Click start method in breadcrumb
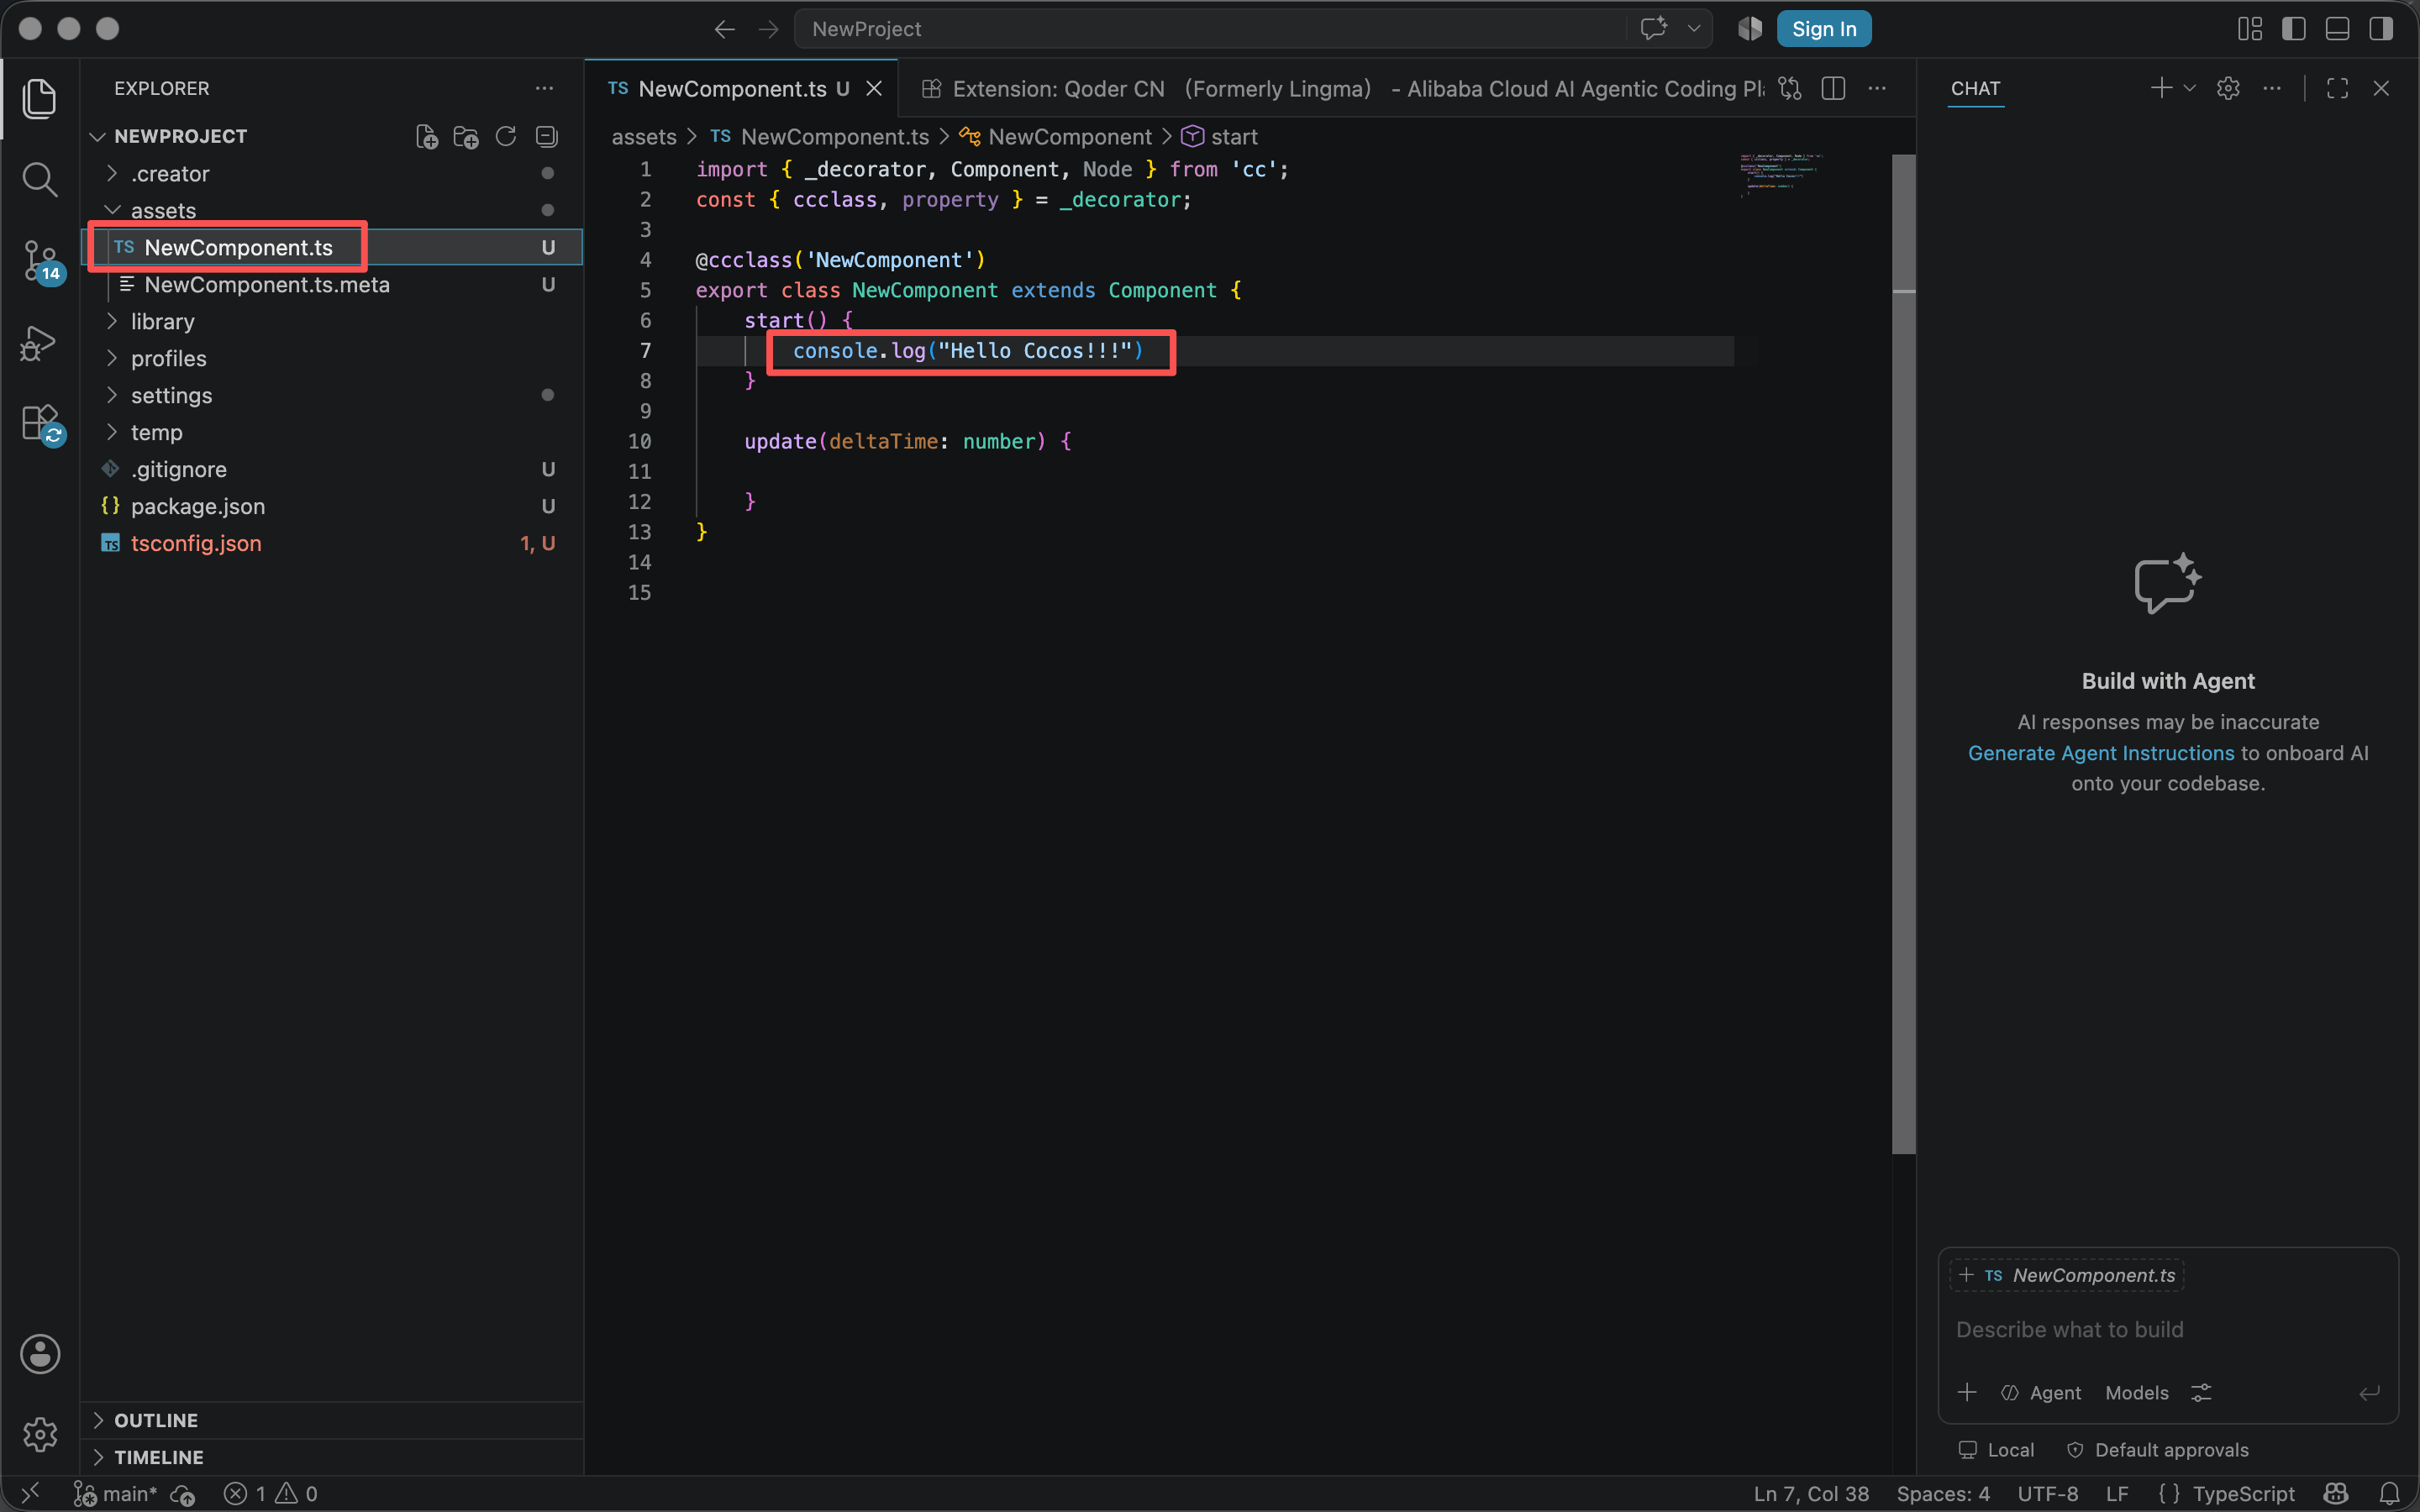The height and width of the screenshot is (1512, 2420). tap(1220, 136)
